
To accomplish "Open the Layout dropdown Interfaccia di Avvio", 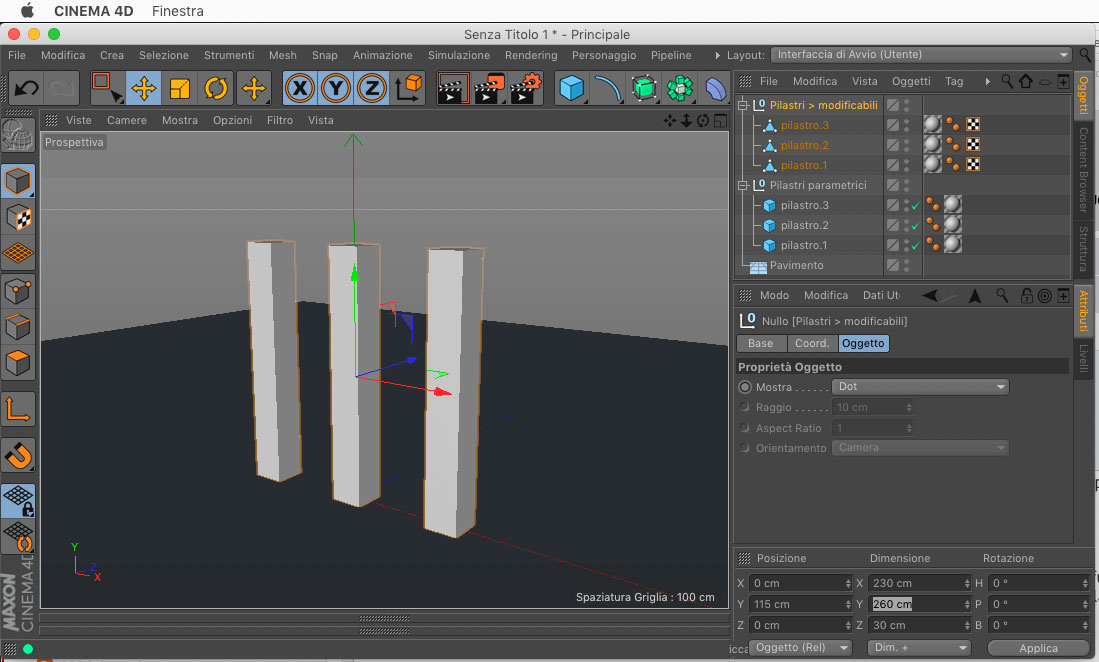I will (x=921, y=55).
